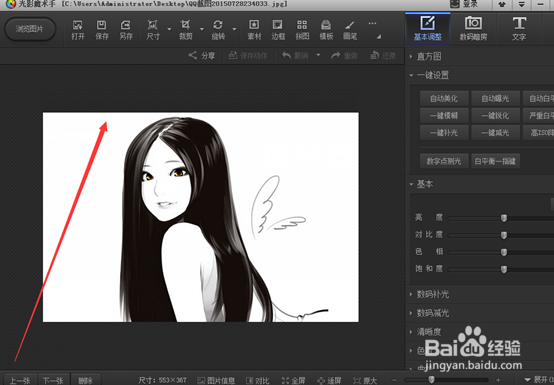Click the 一键减光 button
This screenshot has height=385, width=554.
(x=495, y=133)
